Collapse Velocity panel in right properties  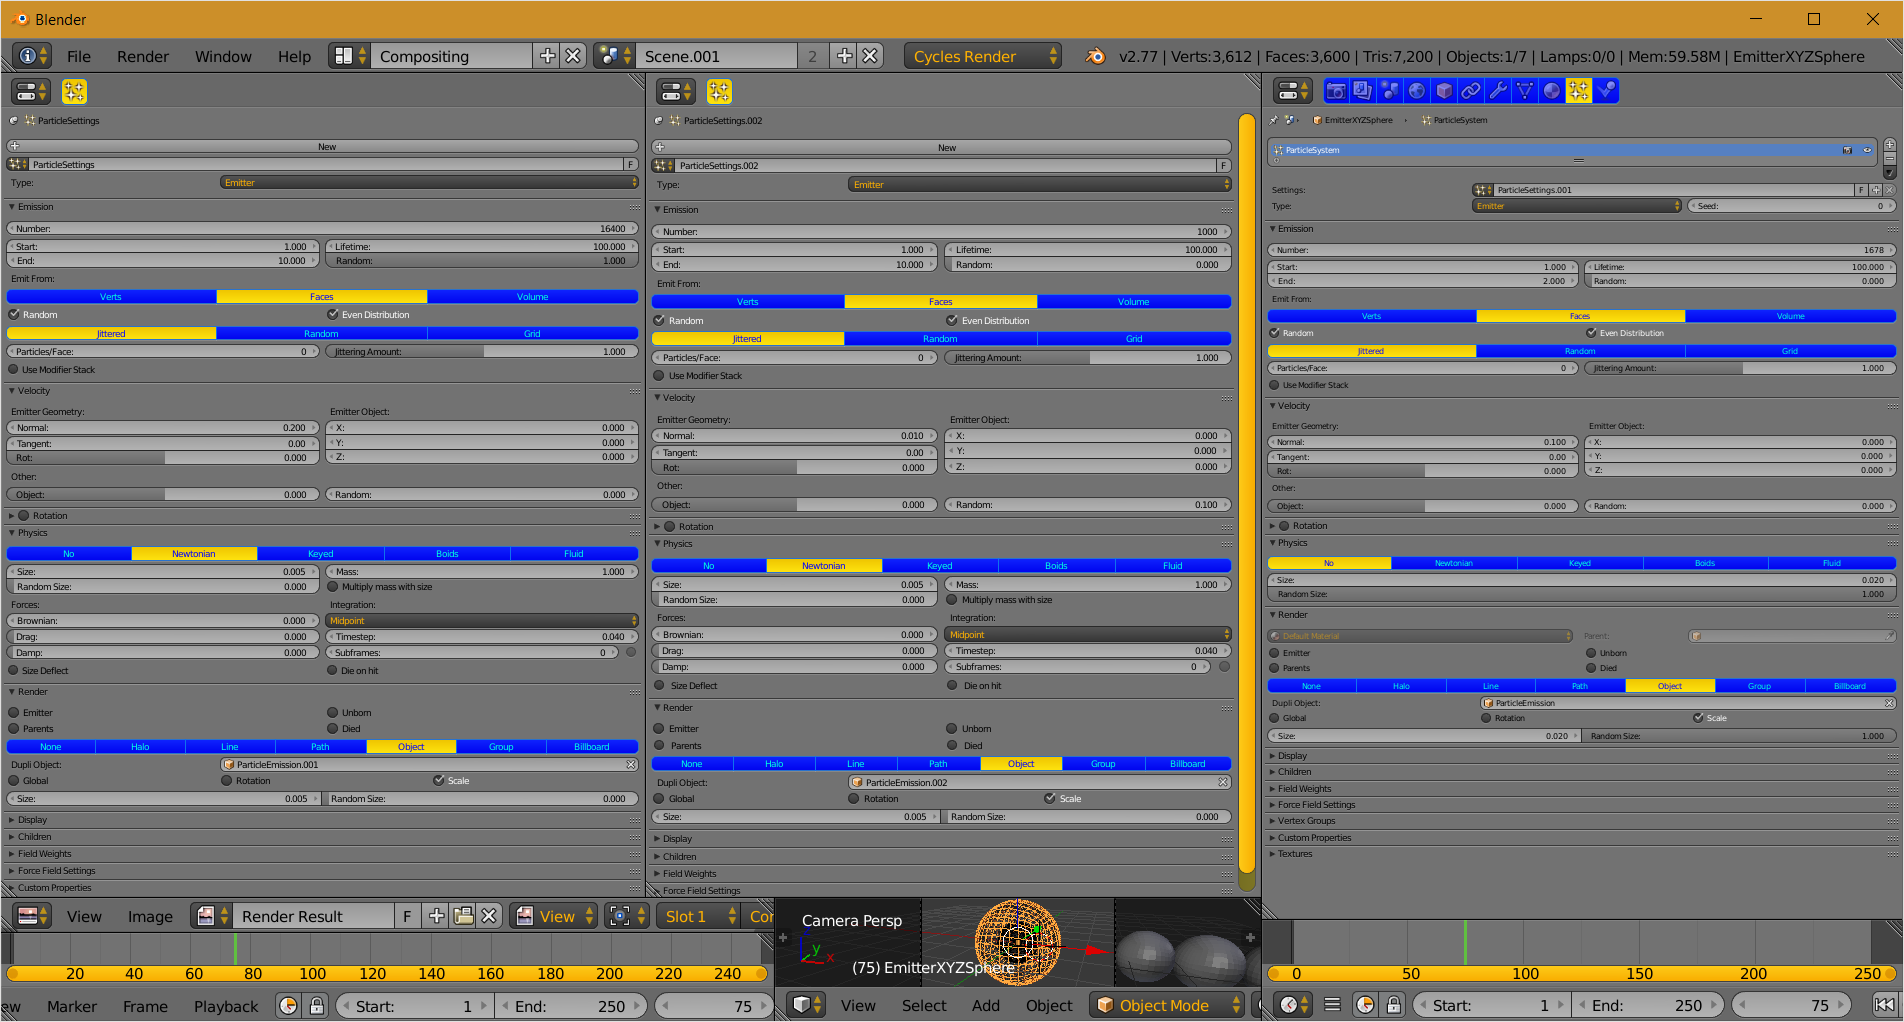(1293, 406)
